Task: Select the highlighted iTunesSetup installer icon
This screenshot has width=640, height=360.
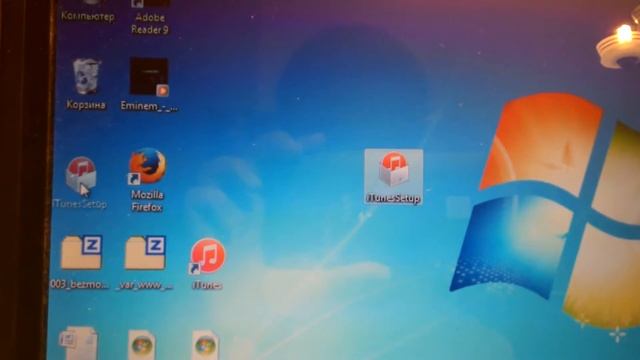Action: pos(393,176)
